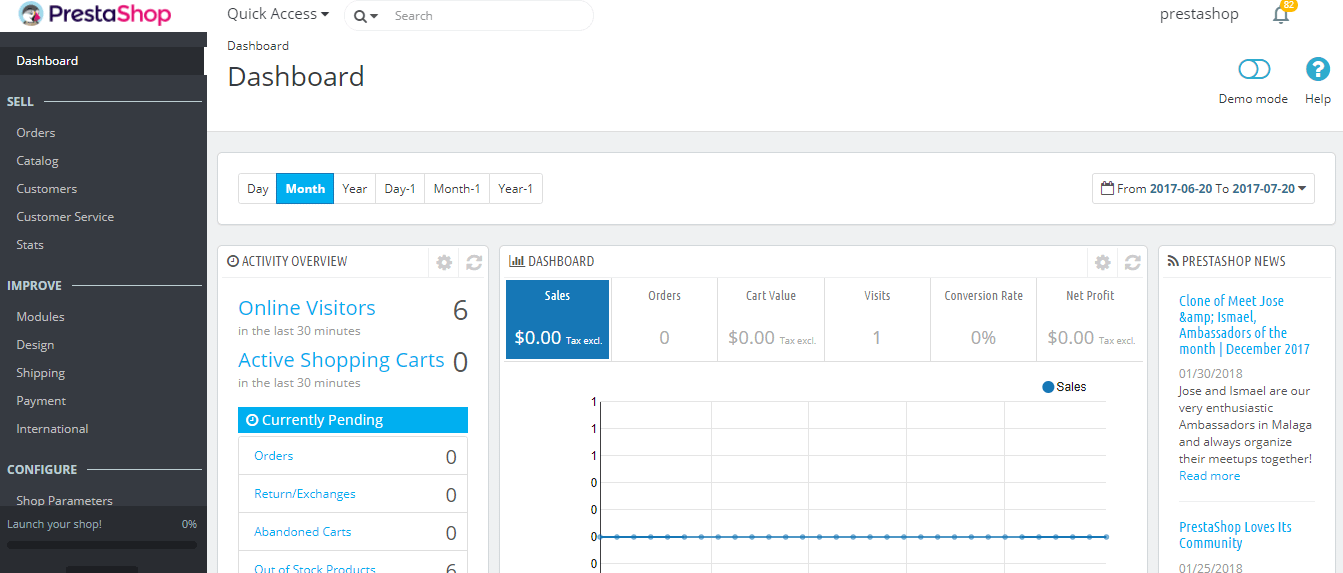Expand the Quick Access dropdown
The width and height of the screenshot is (1343, 573).
pos(278,15)
